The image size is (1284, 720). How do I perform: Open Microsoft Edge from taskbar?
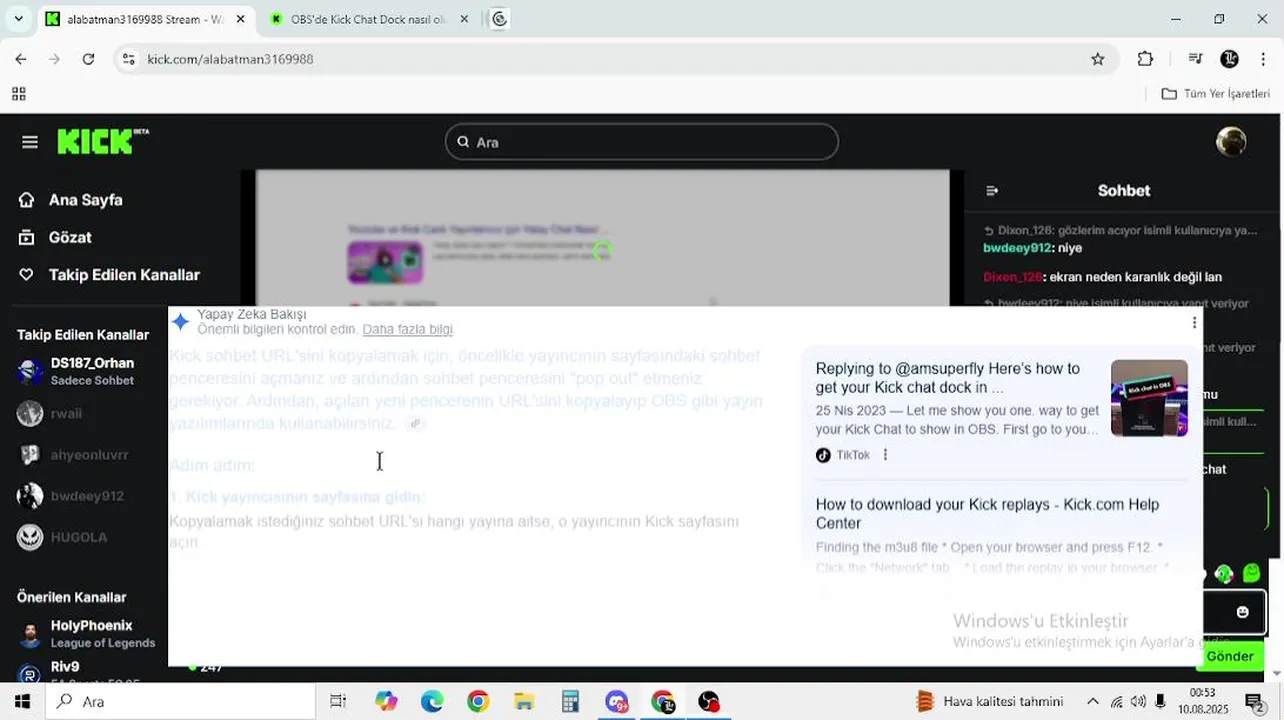tap(432, 701)
